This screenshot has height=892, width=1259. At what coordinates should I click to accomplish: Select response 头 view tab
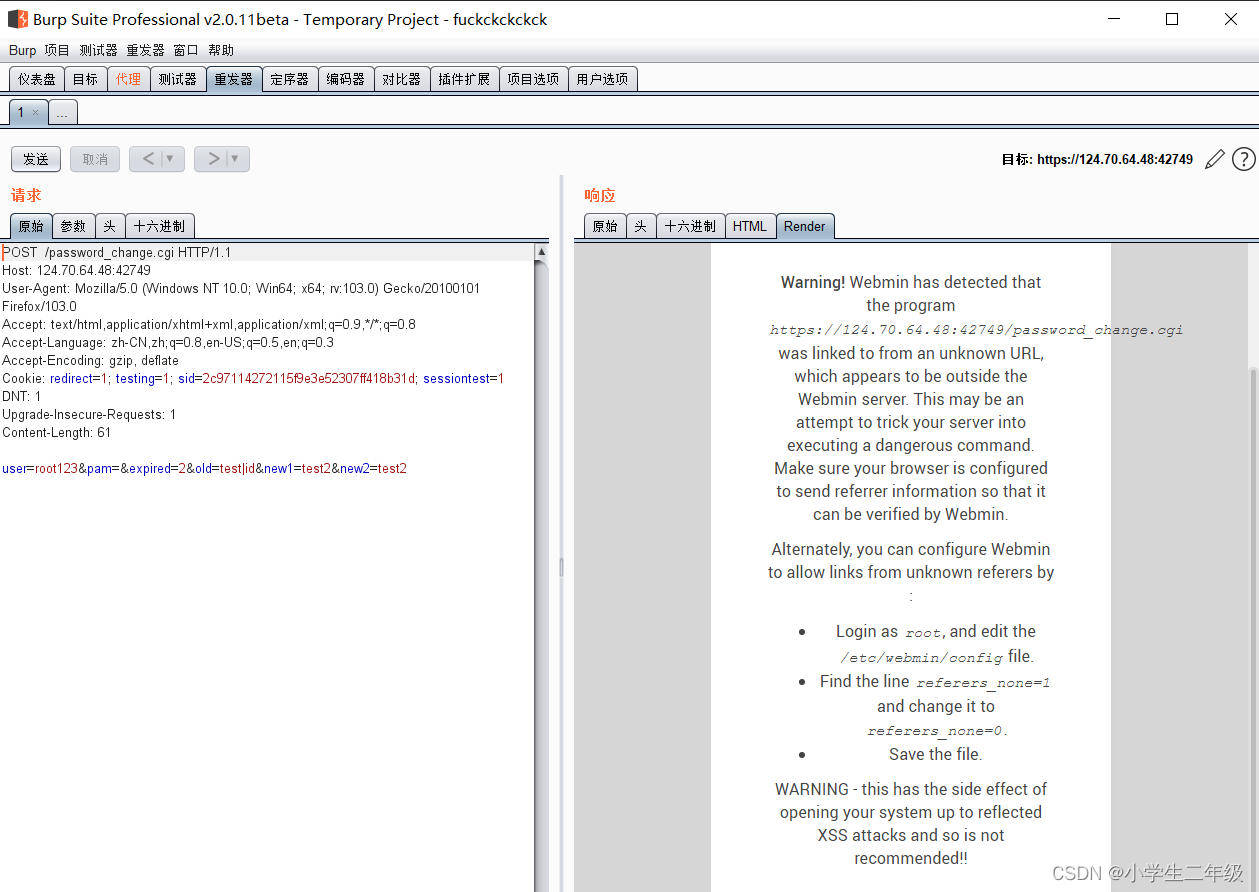point(641,226)
